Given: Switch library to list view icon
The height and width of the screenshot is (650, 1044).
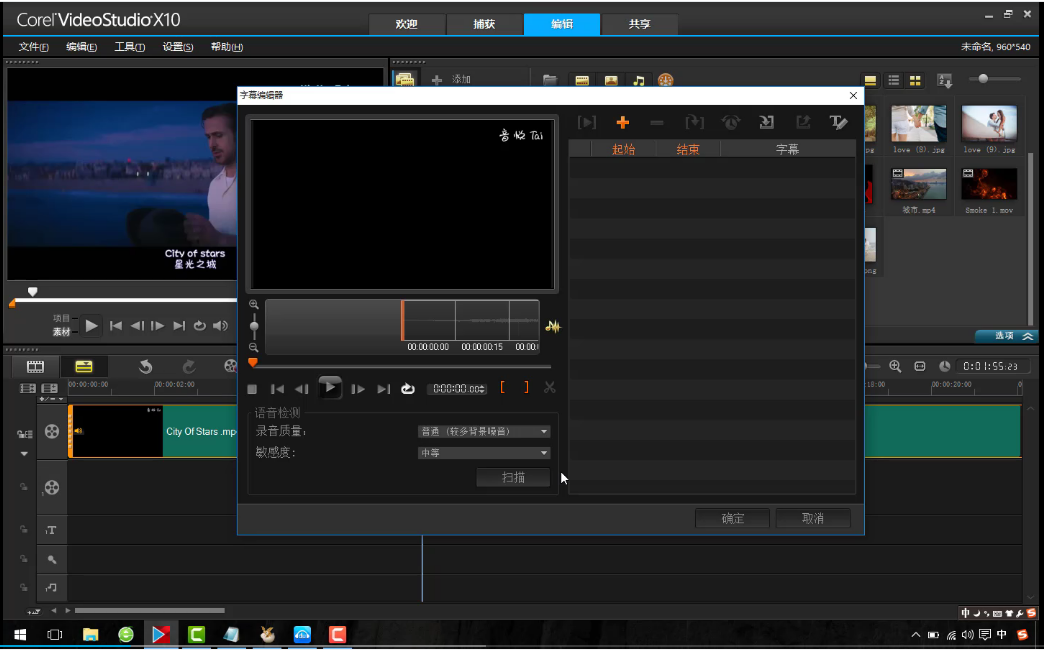Looking at the screenshot, I should tap(894, 81).
